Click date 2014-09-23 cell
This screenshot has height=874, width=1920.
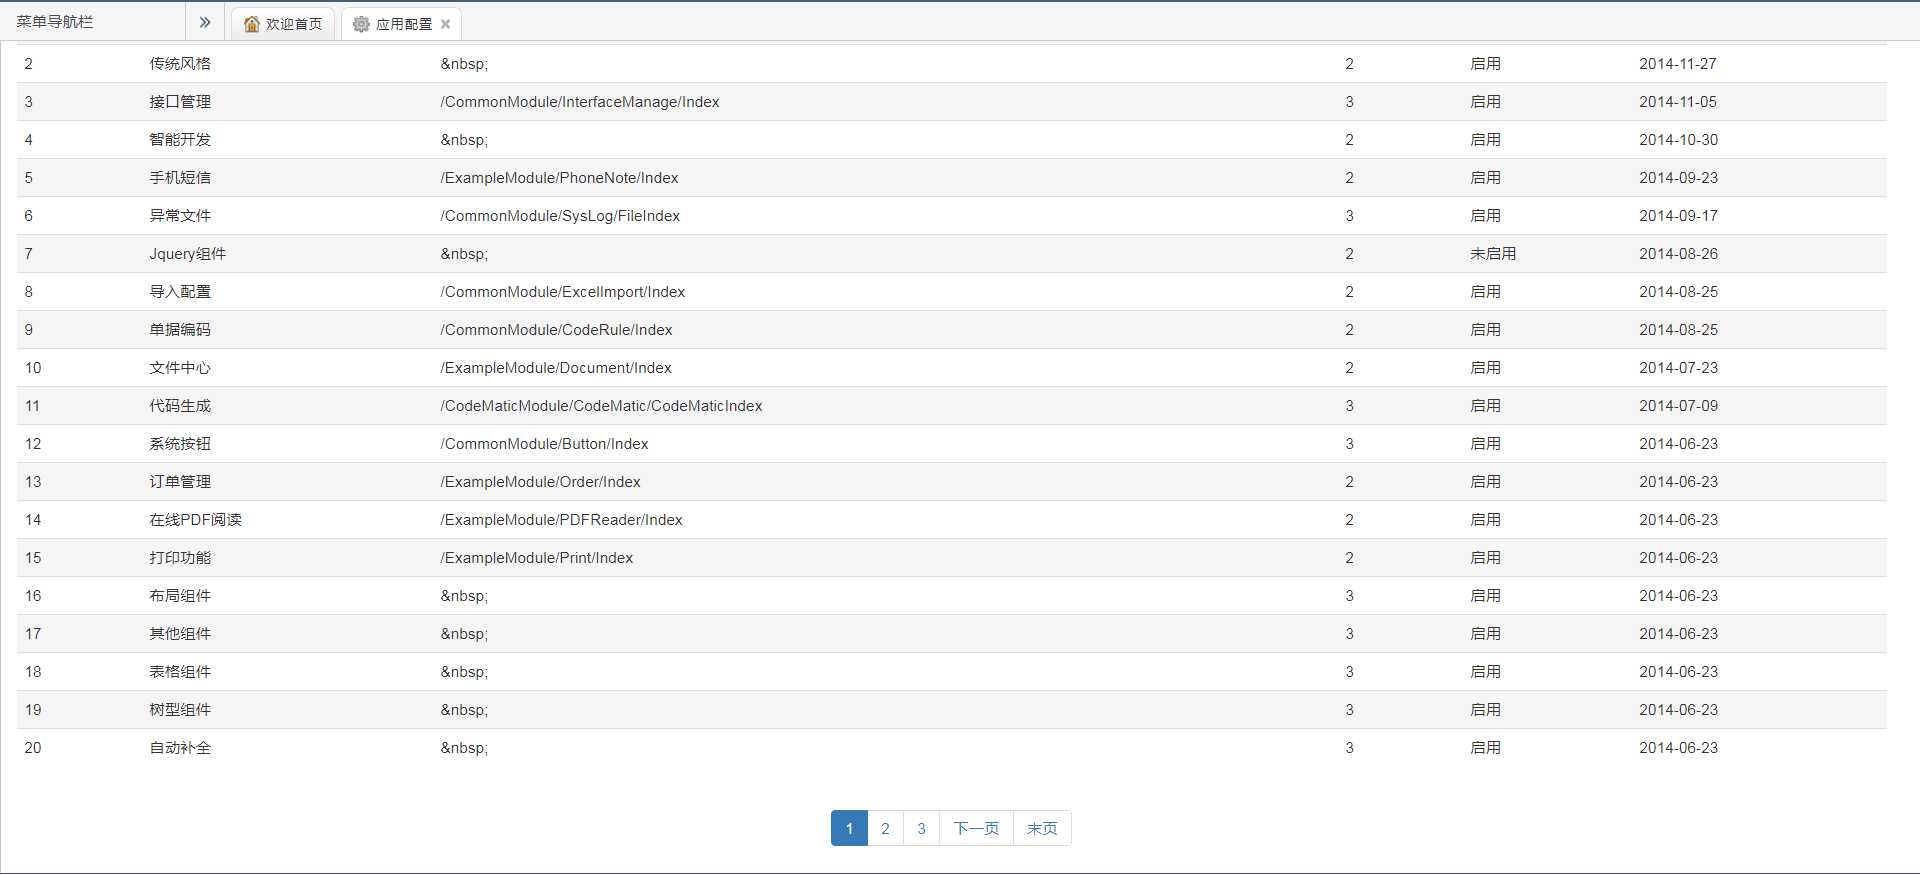tap(1678, 178)
